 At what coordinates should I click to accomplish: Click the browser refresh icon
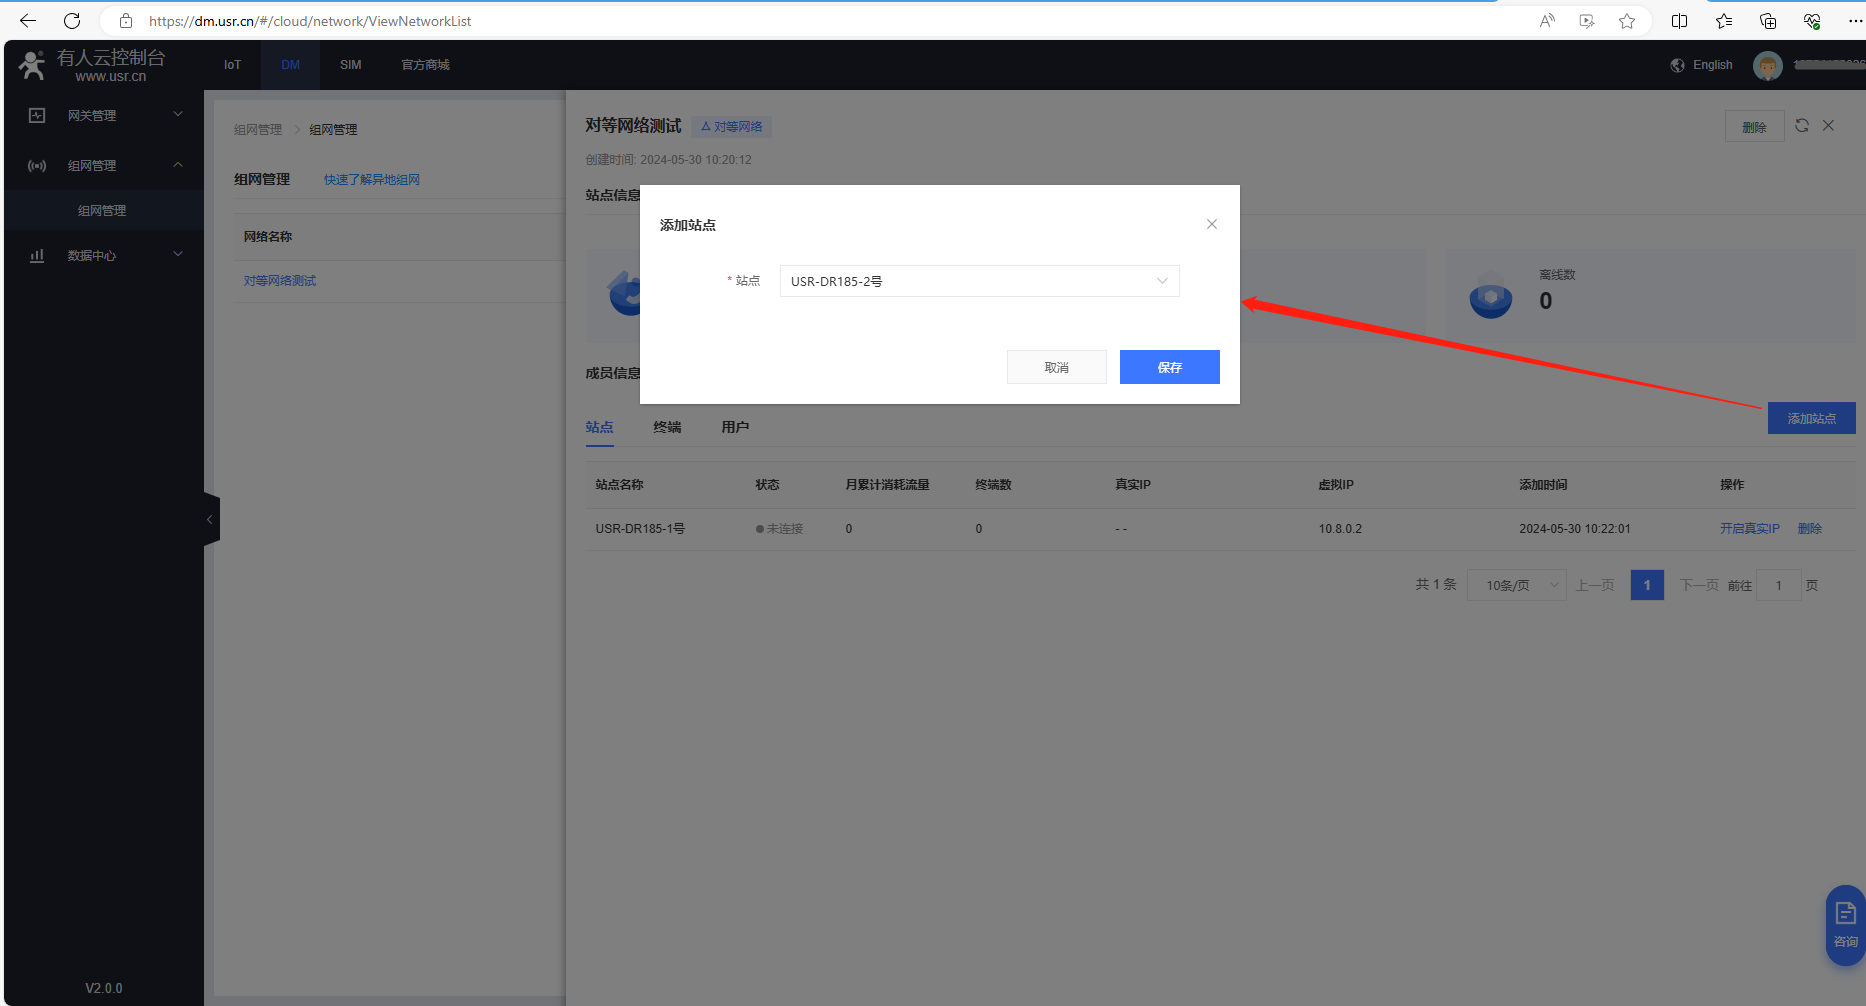point(72,21)
